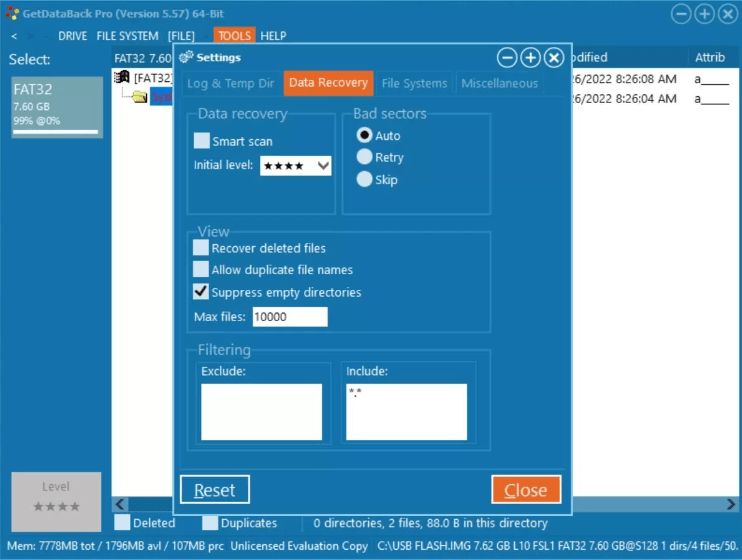
Task: Open the Initial level star dropdown
Action: (295, 166)
